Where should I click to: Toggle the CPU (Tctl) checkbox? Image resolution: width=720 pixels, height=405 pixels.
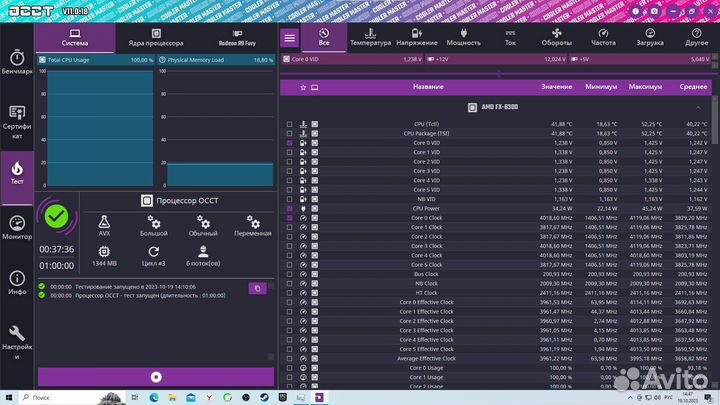(x=289, y=124)
